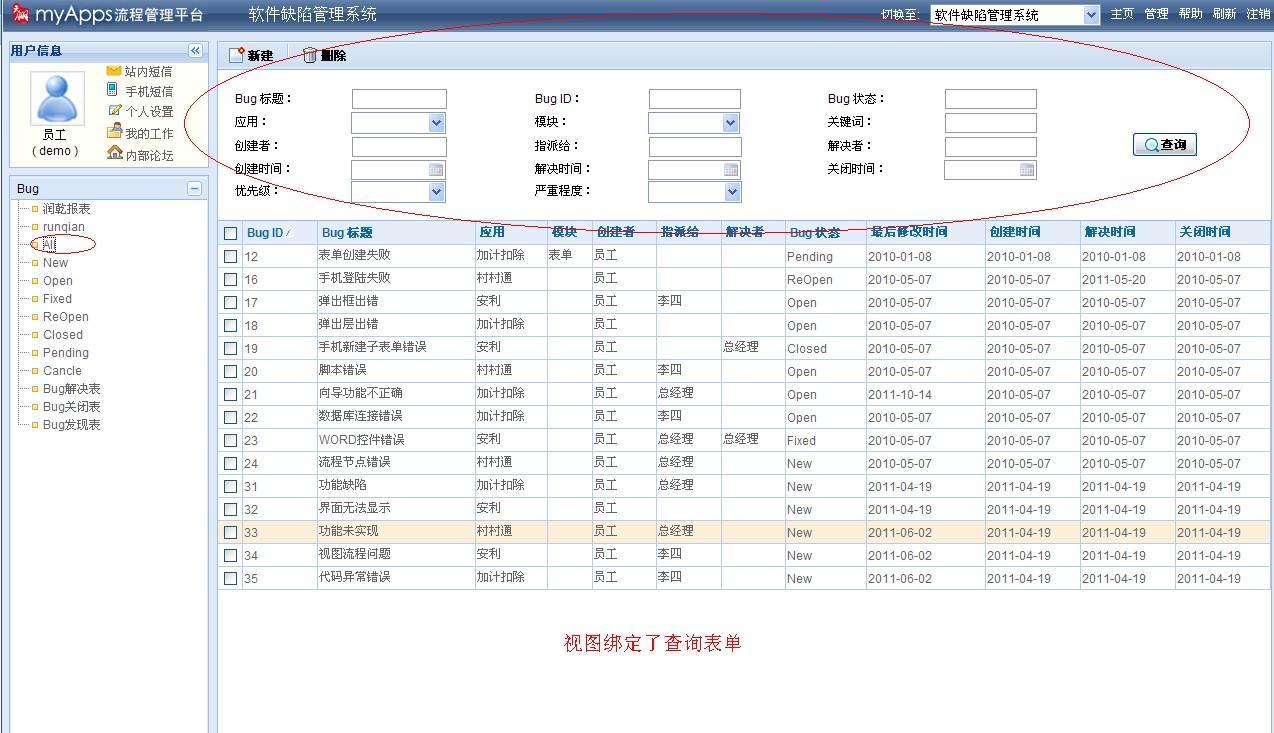Open 个人设置 settings icon
The height and width of the screenshot is (733, 1274).
coord(114,111)
